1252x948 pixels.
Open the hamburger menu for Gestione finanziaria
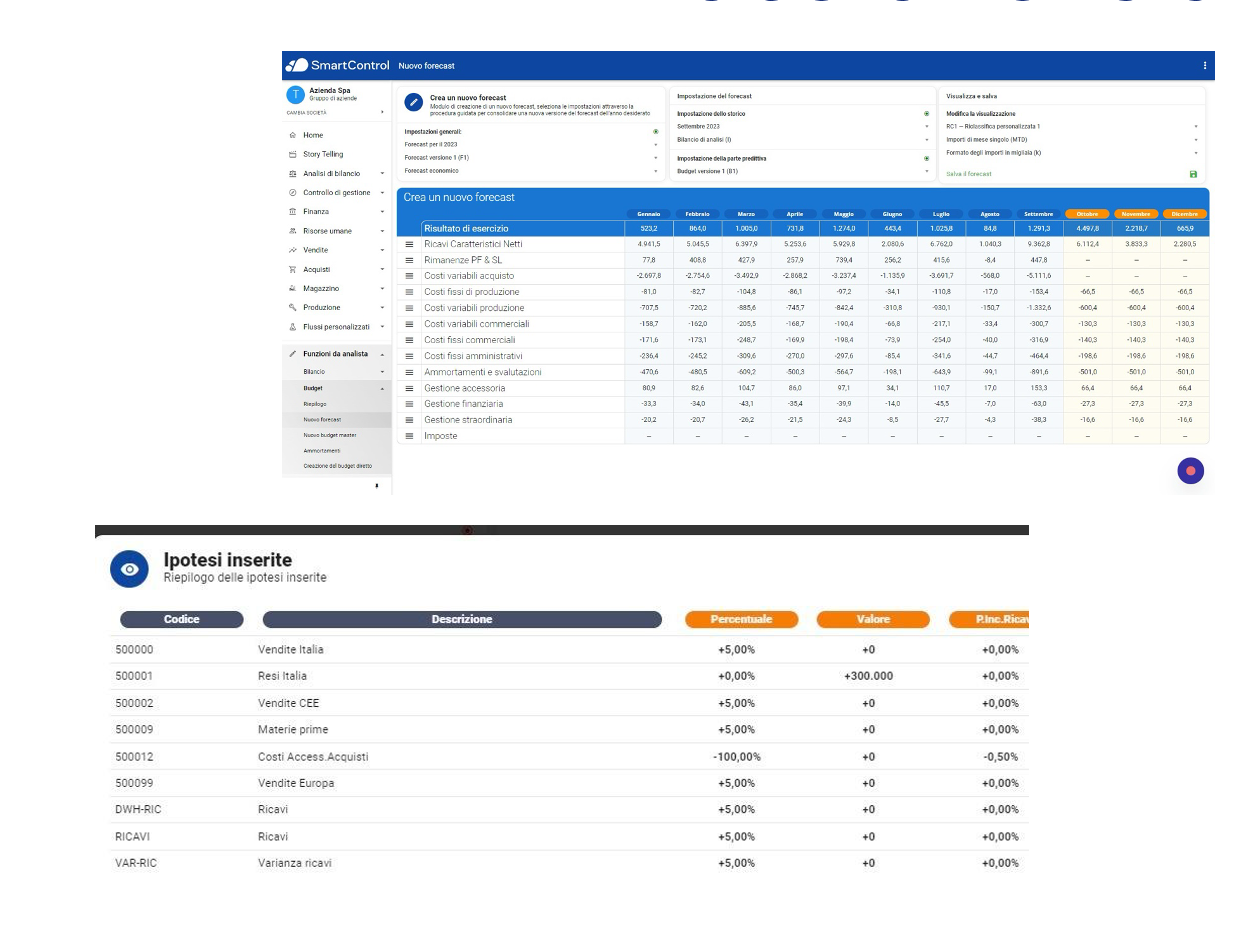(x=409, y=404)
